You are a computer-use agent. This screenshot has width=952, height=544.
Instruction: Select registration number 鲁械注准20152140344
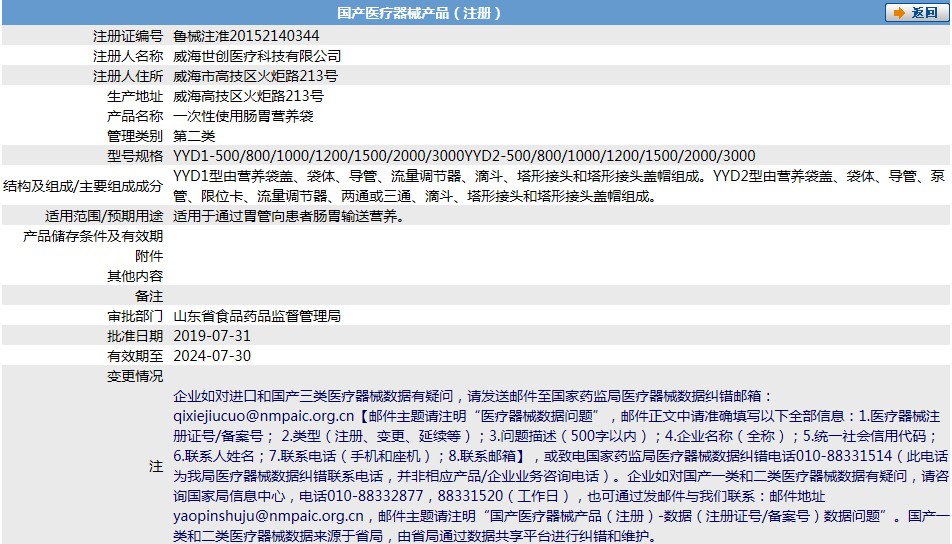pos(246,36)
